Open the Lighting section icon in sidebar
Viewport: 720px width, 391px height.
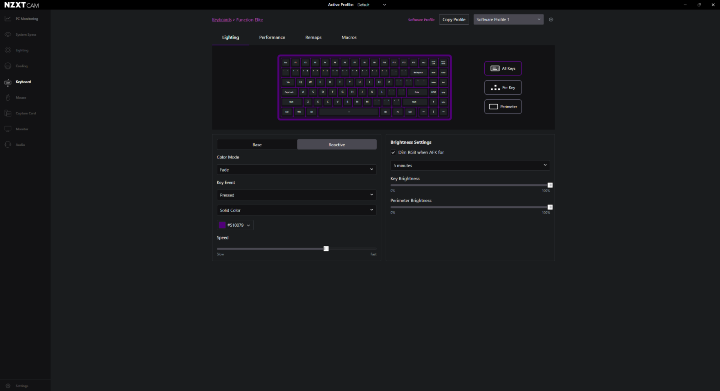click(8, 50)
